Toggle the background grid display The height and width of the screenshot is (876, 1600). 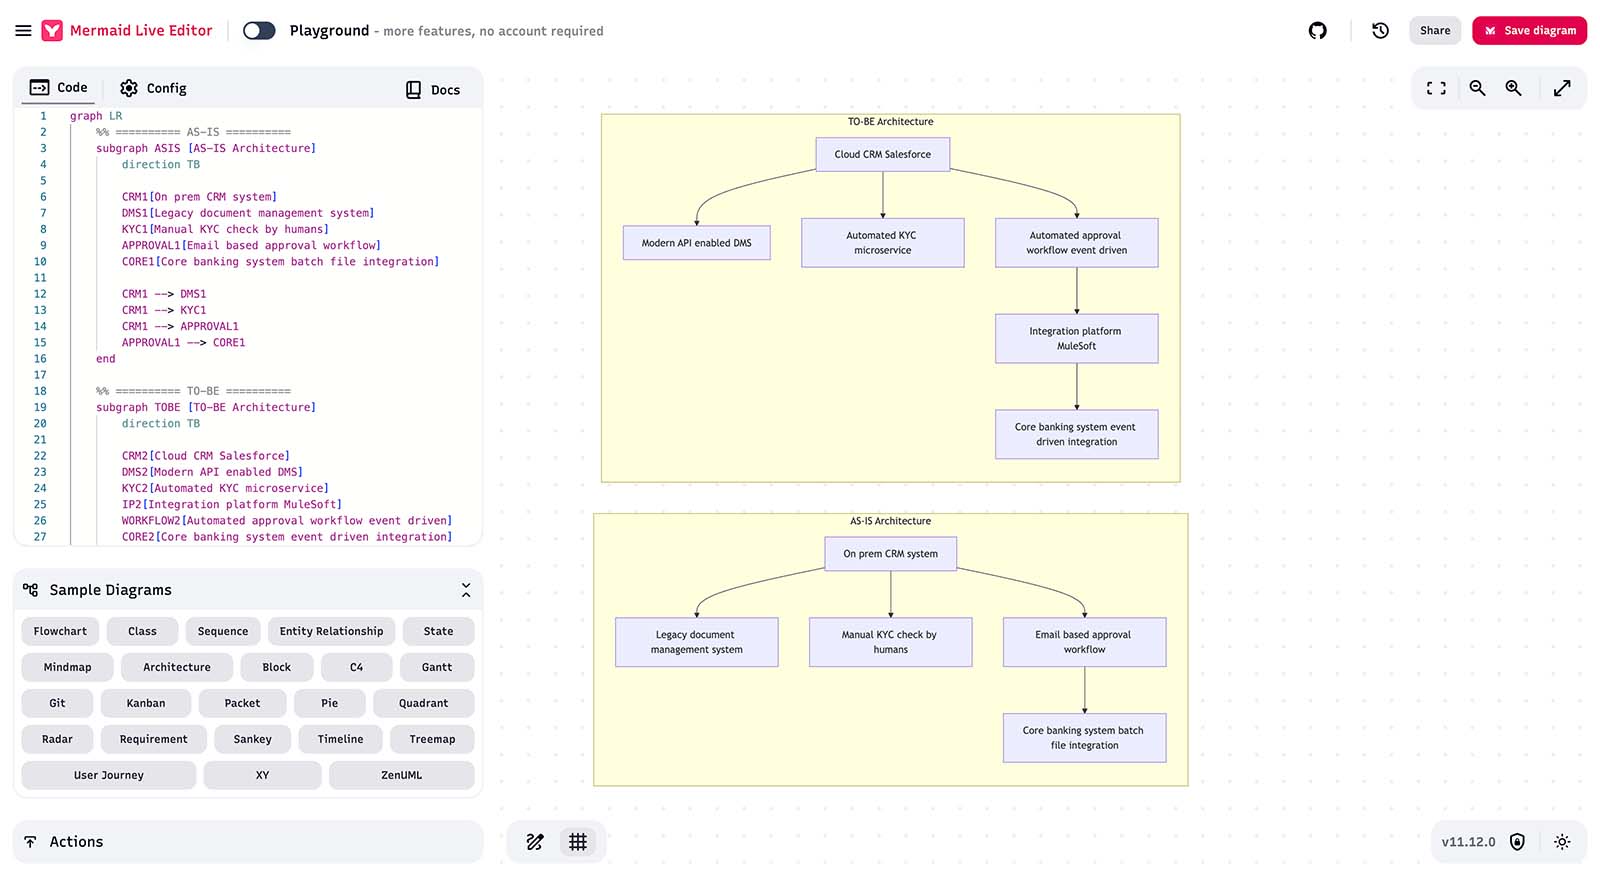(x=578, y=842)
